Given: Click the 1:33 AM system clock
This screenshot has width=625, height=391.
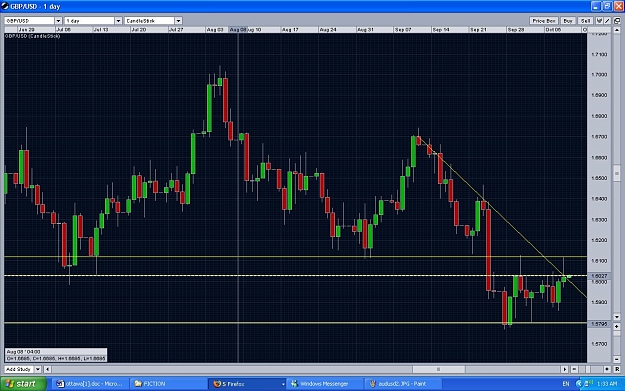Looking at the screenshot, I should 607,384.
